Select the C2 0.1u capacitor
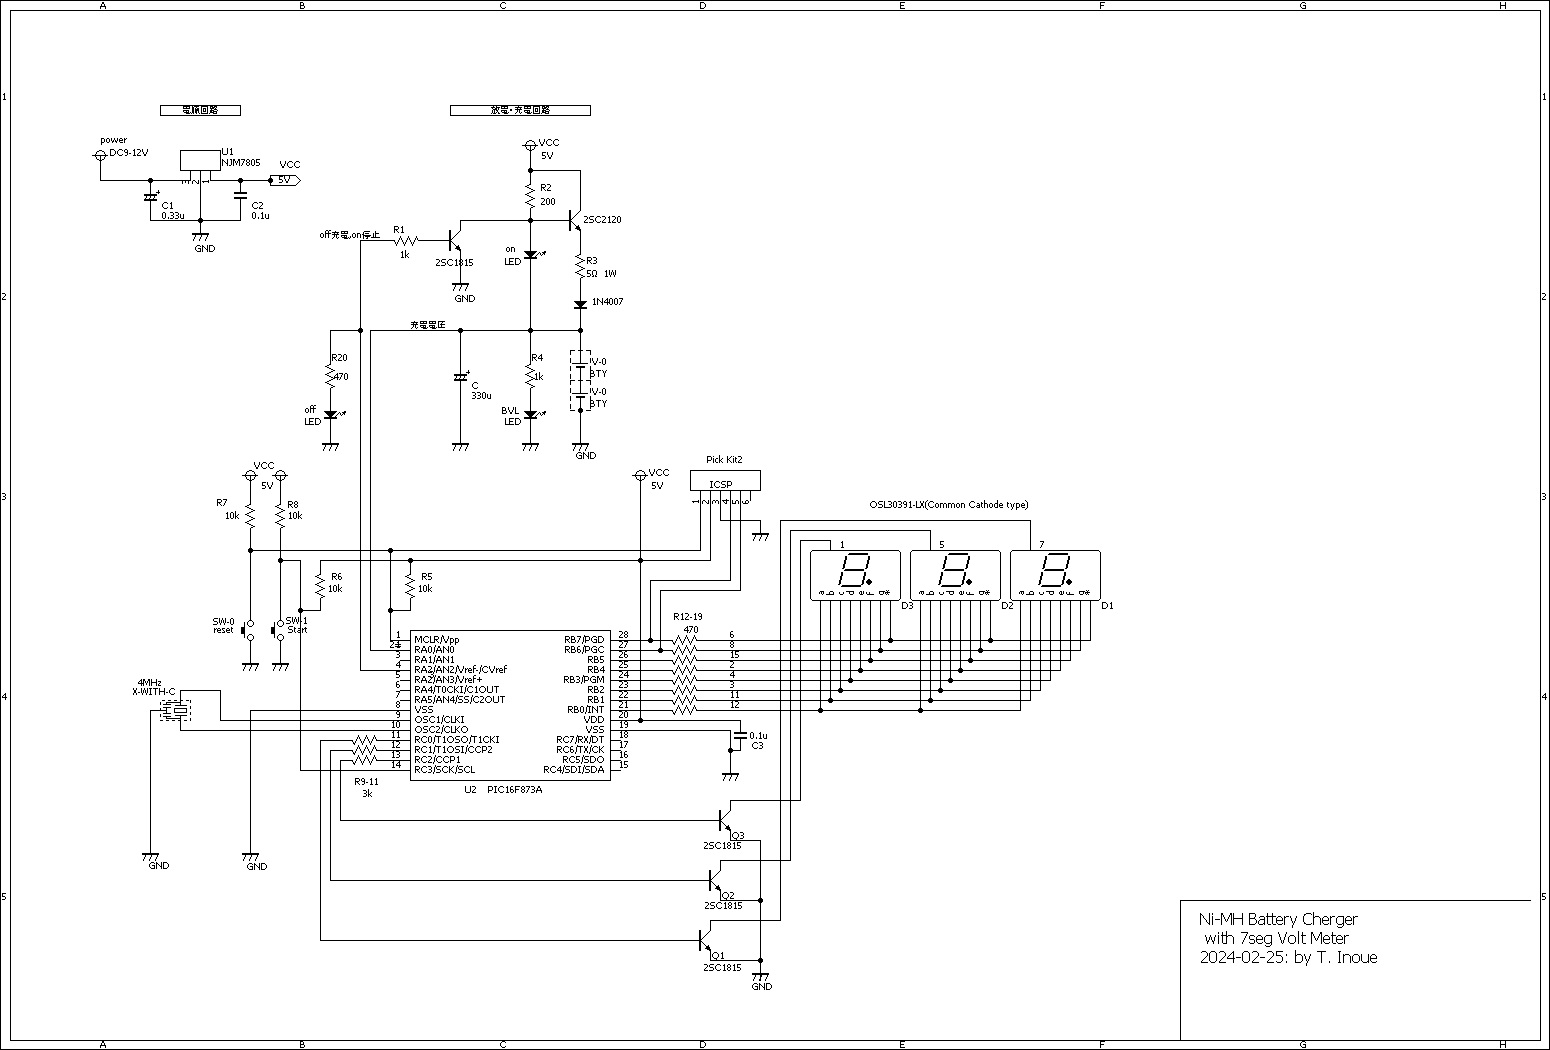 240,195
